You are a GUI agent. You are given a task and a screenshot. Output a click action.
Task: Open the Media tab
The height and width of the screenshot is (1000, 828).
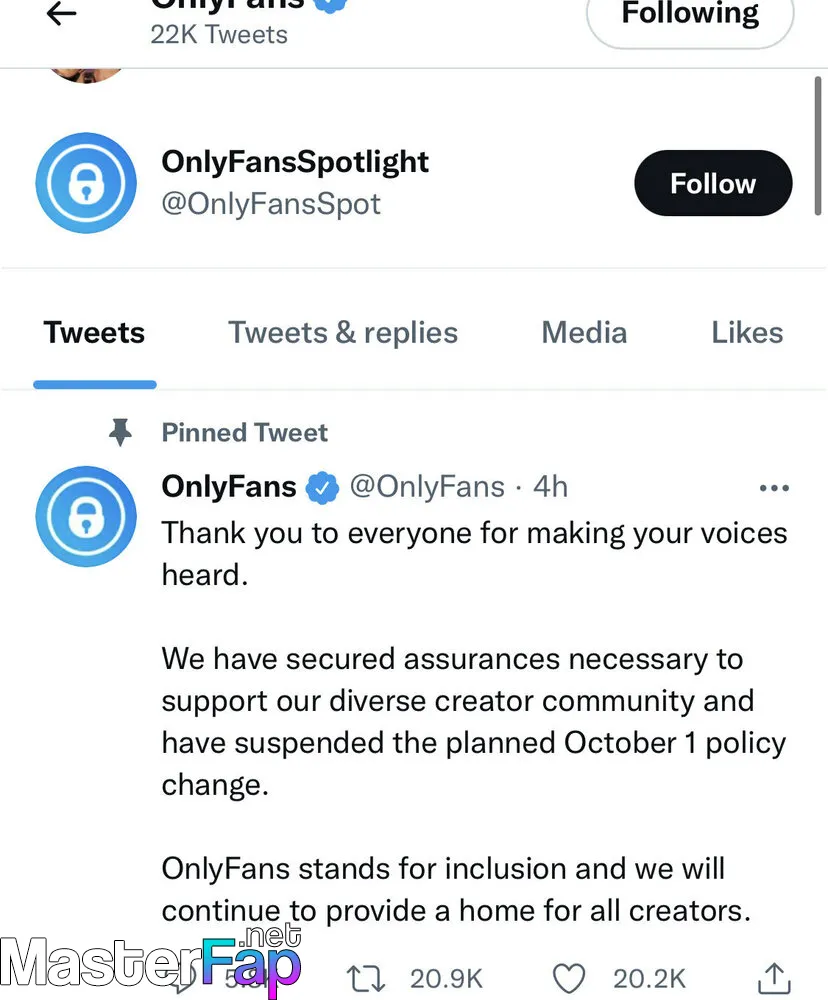tap(584, 333)
